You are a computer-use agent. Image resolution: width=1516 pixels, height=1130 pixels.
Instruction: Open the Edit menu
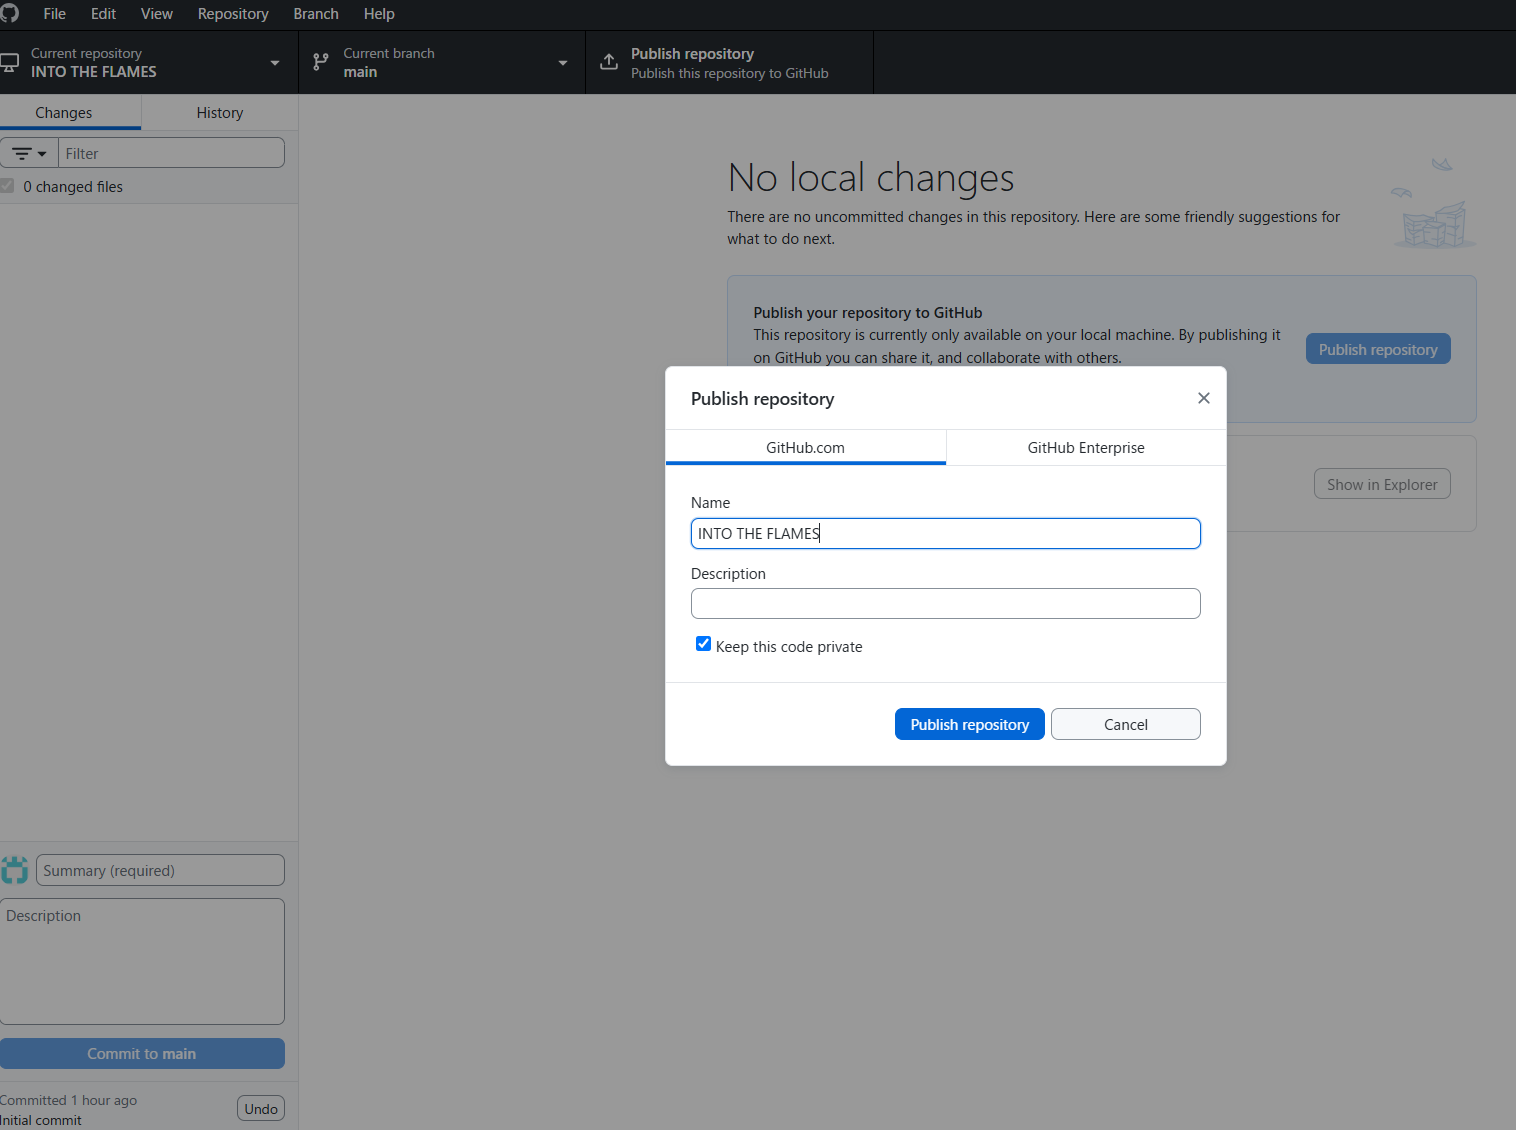click(x=103, y=14)
